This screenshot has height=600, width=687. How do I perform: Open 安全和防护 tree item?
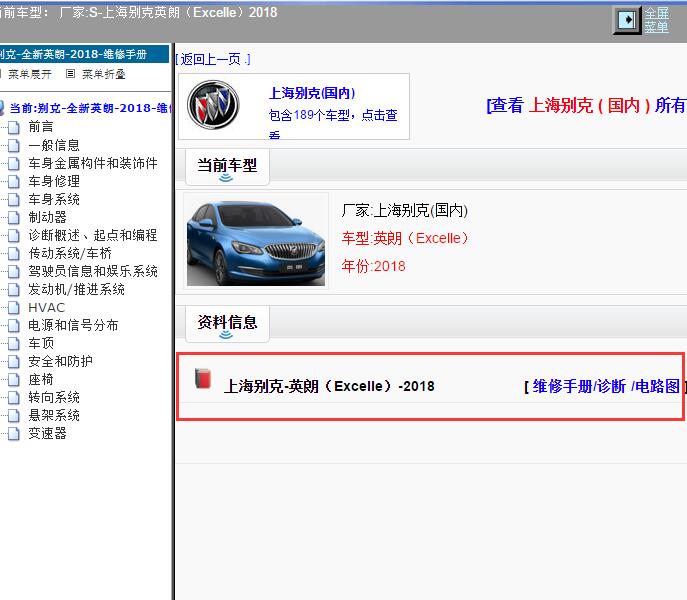(x=60, y=361)
